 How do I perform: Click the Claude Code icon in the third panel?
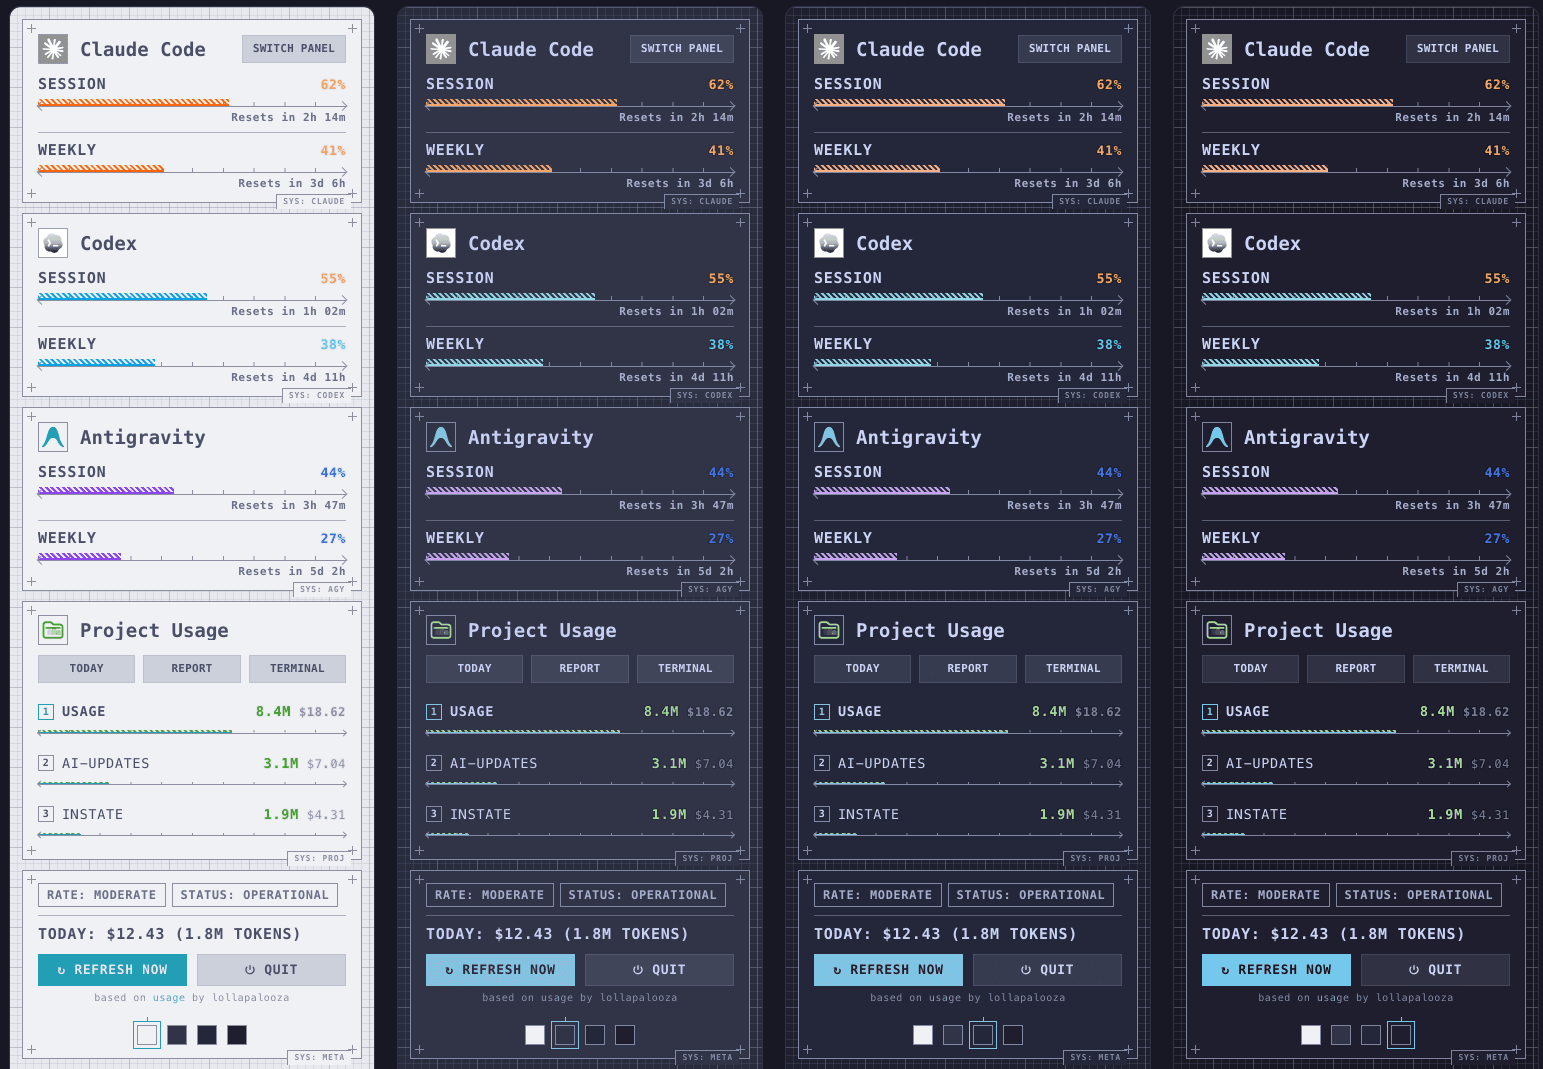829,49
